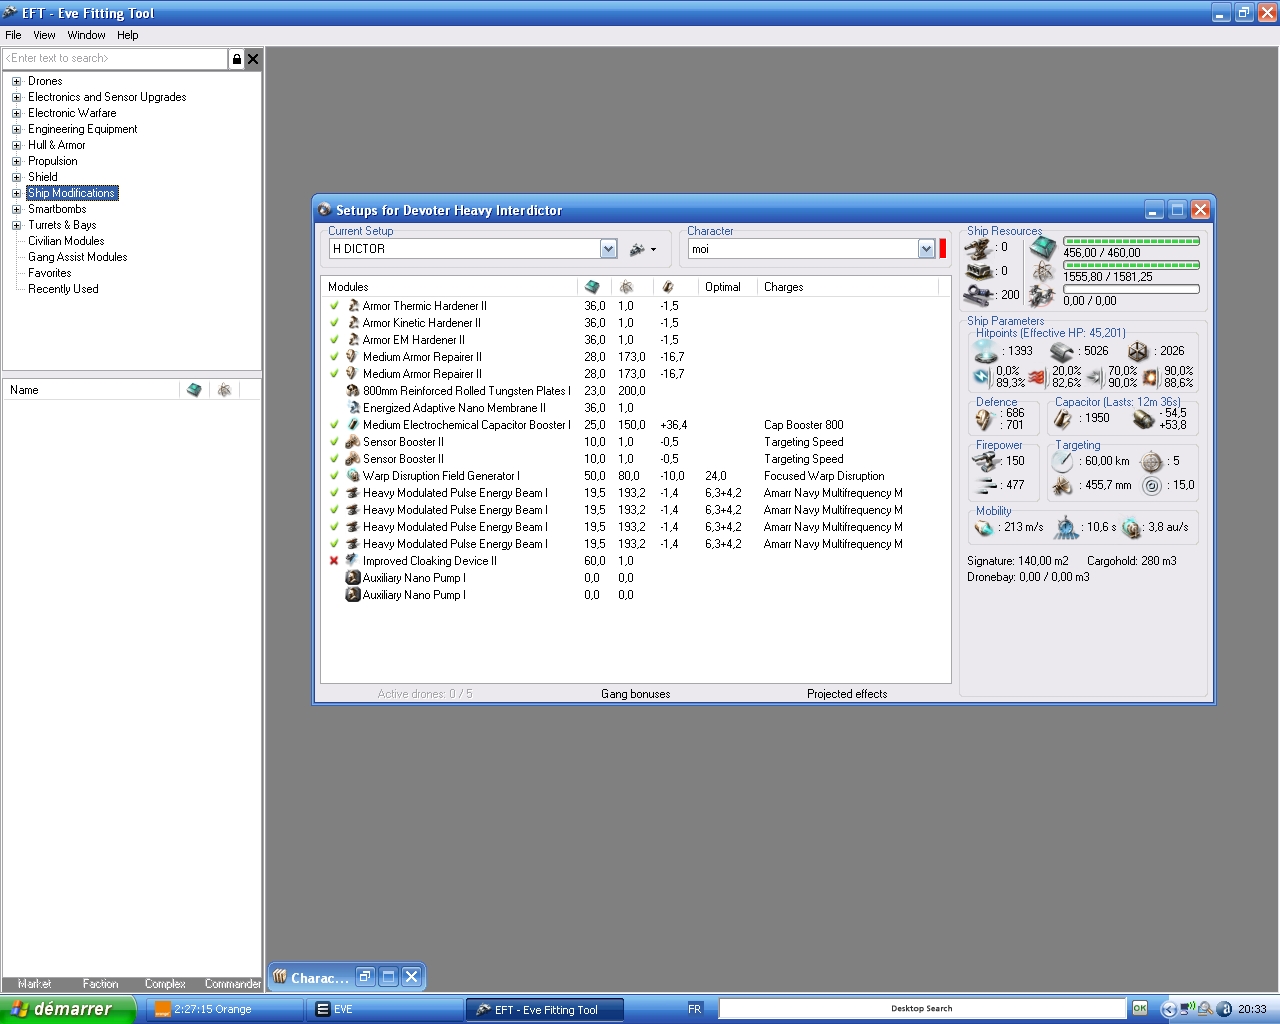
Task: Click Projected effects label
Action: [x=846, y=694]
